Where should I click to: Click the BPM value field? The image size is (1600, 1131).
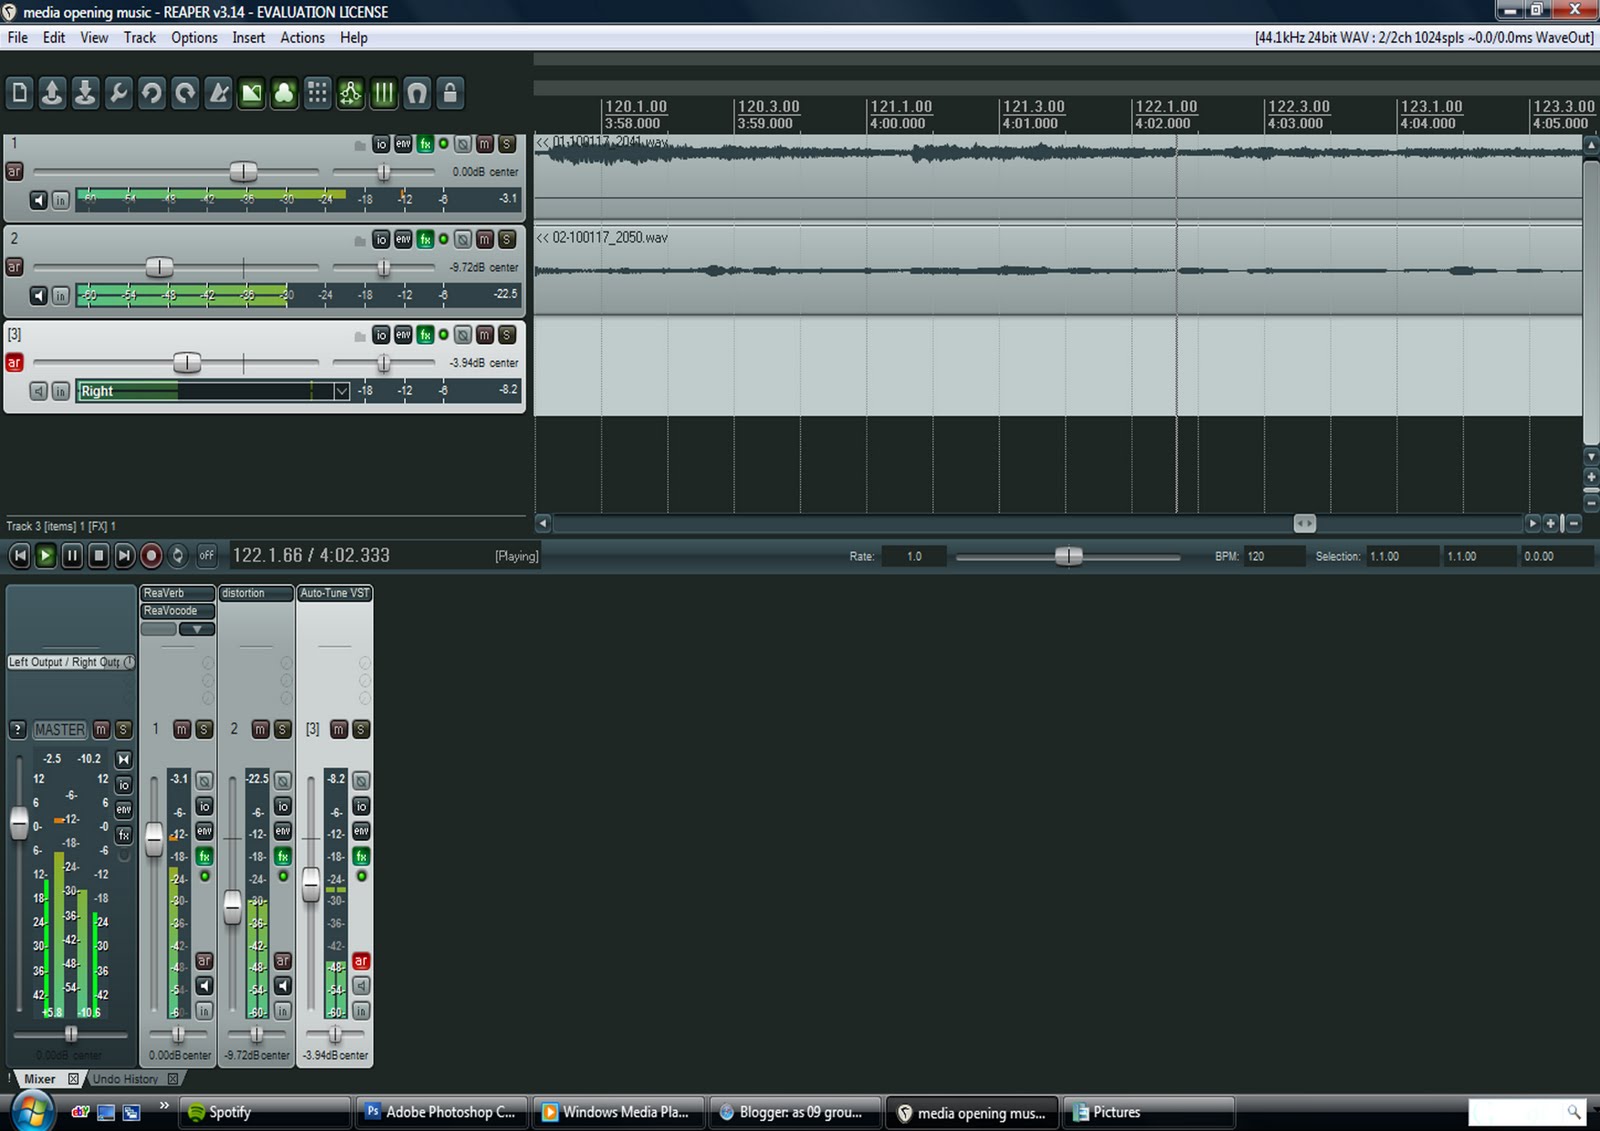point(1274,556)
